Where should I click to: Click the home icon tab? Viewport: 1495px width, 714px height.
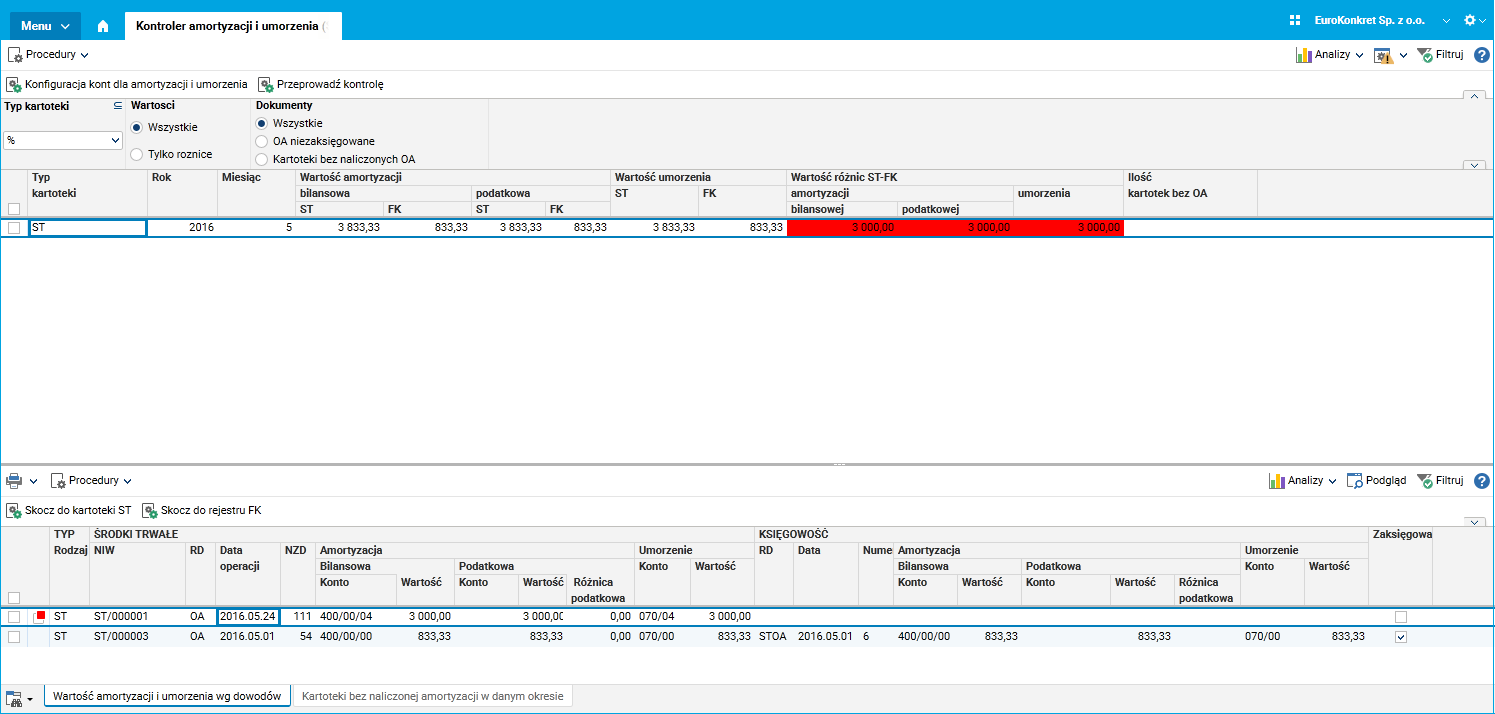[x=102, y=26]
